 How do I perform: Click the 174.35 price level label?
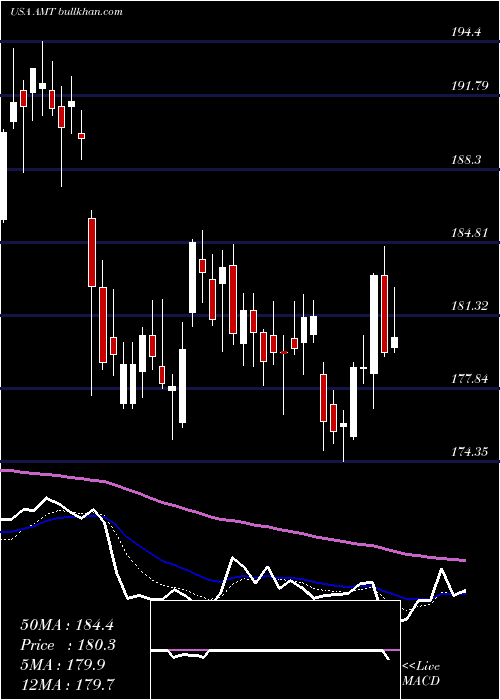[x=470, y=452]
